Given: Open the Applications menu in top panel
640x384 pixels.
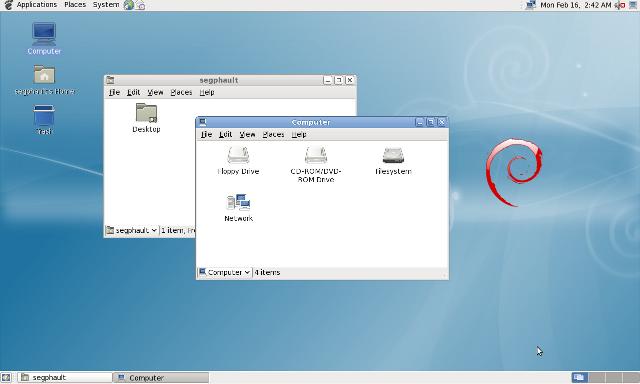Looking at the screenshot, I should tap(37, 5).
